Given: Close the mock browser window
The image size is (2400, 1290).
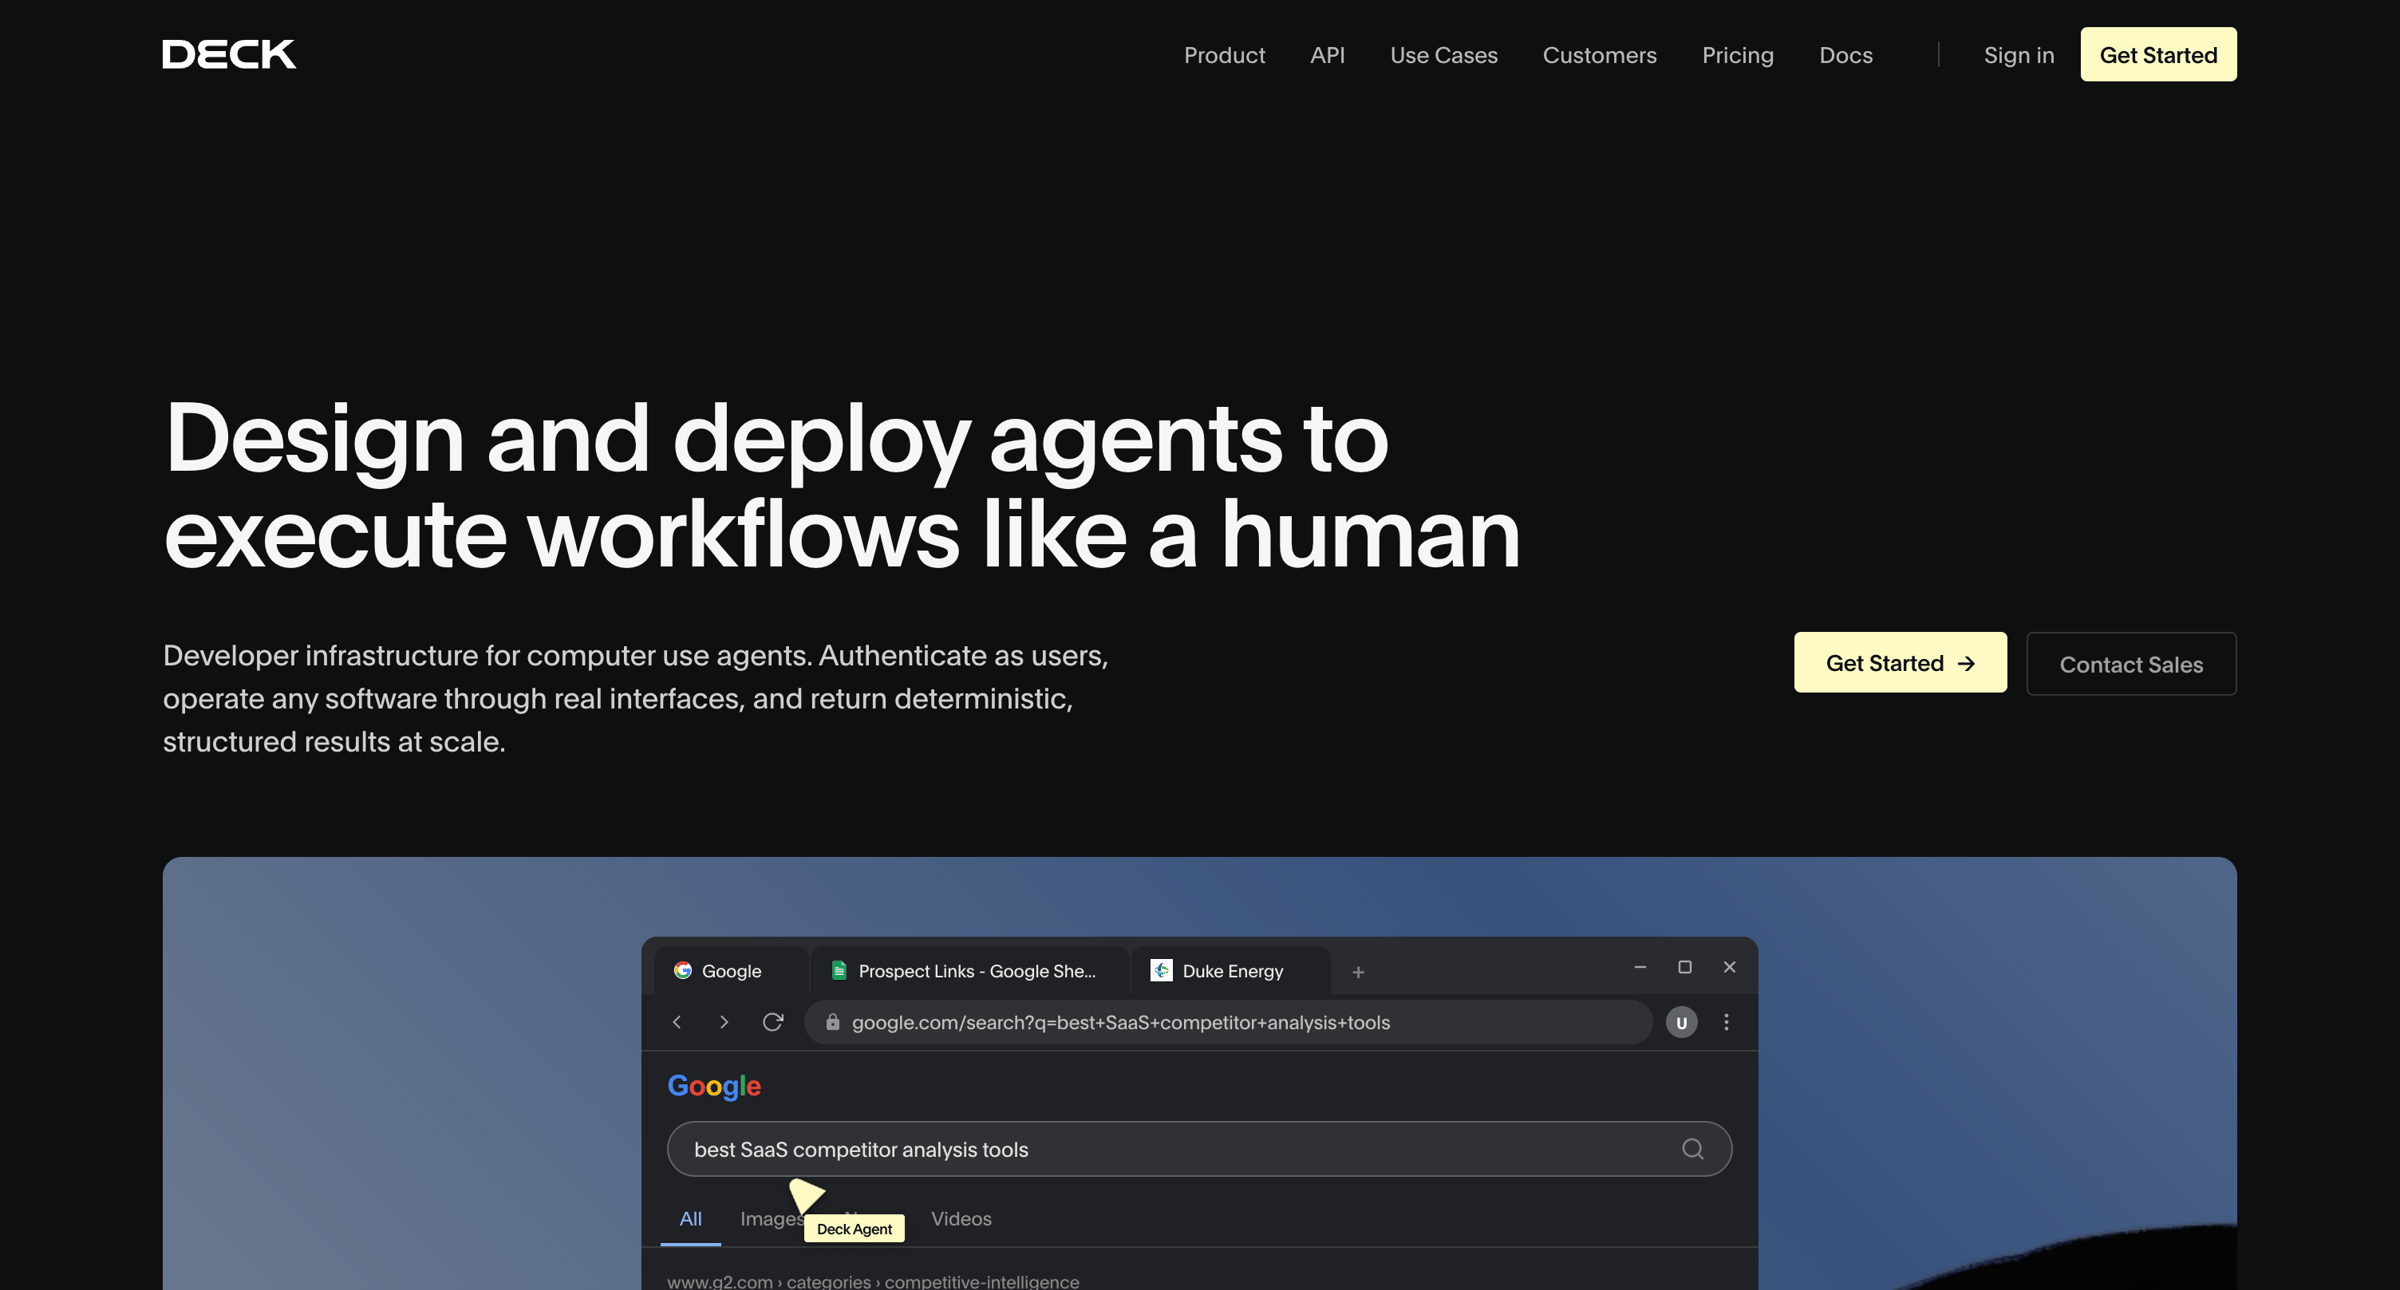Looking at the screenshot, I should point(1729,967).
